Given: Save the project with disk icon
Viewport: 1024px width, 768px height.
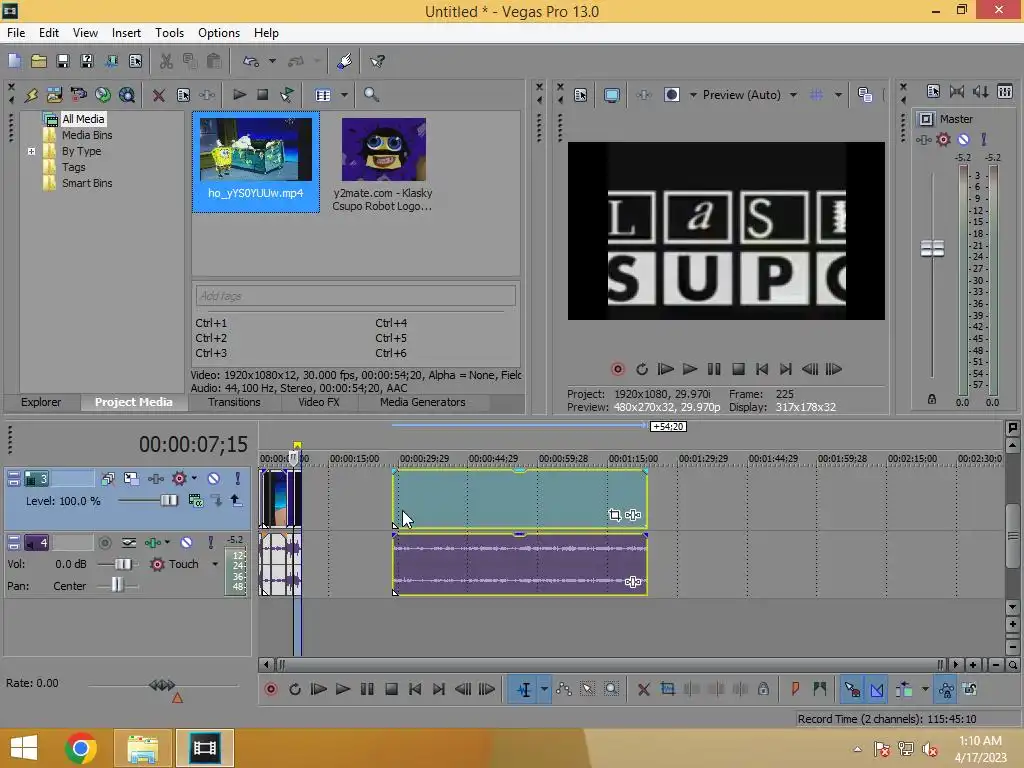Looking at the screenshot, I should 63,61.
